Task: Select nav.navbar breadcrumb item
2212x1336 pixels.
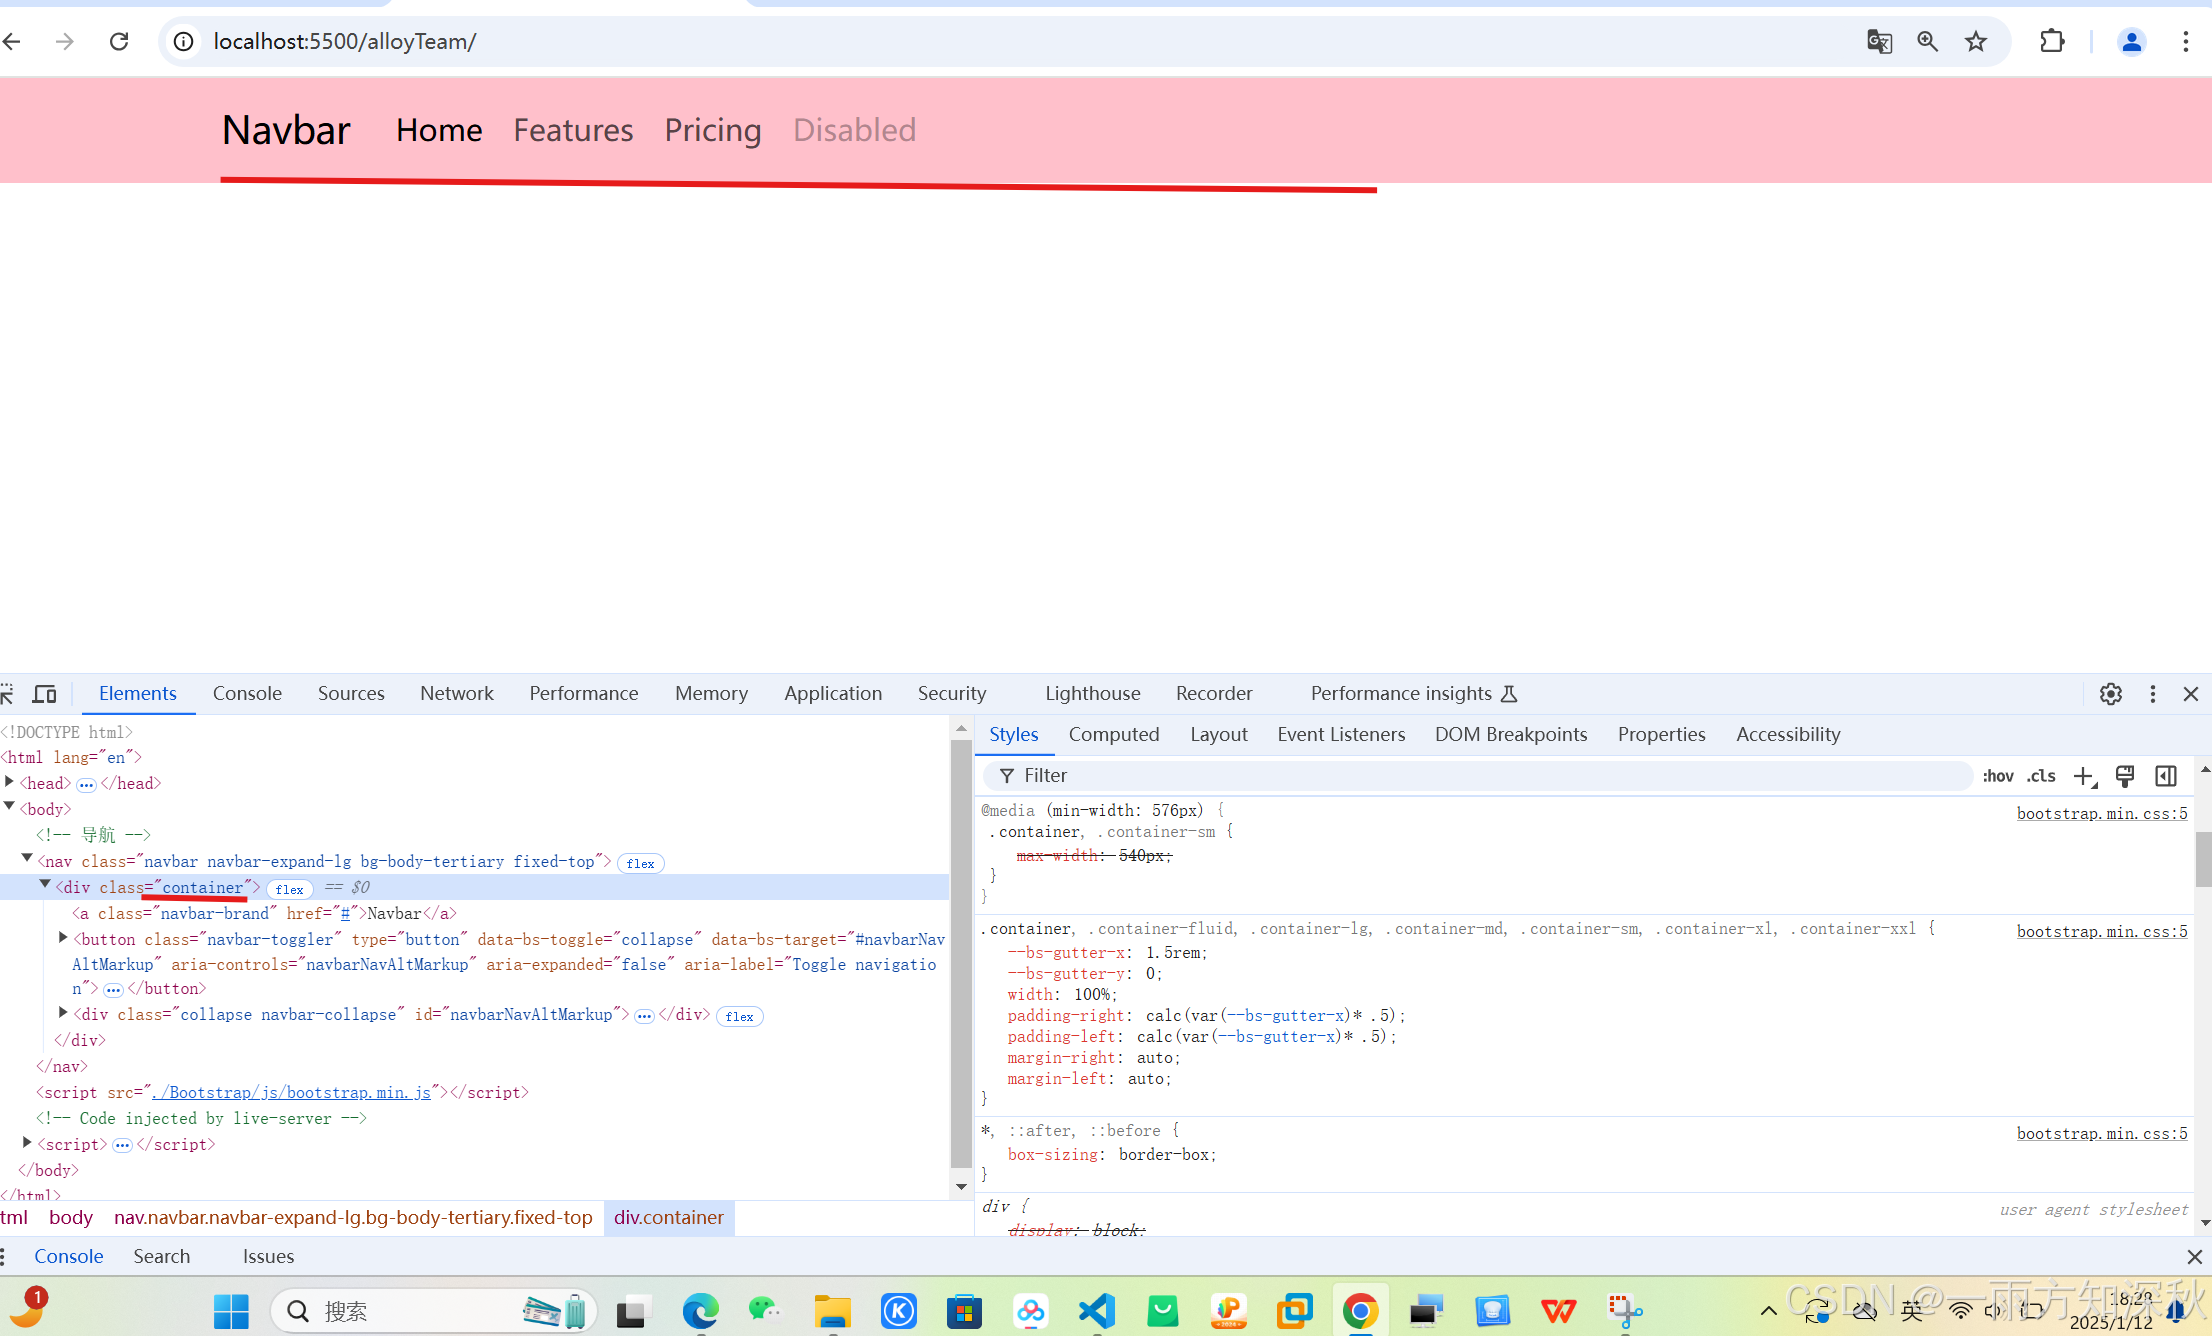Action: click(353, 1217)
